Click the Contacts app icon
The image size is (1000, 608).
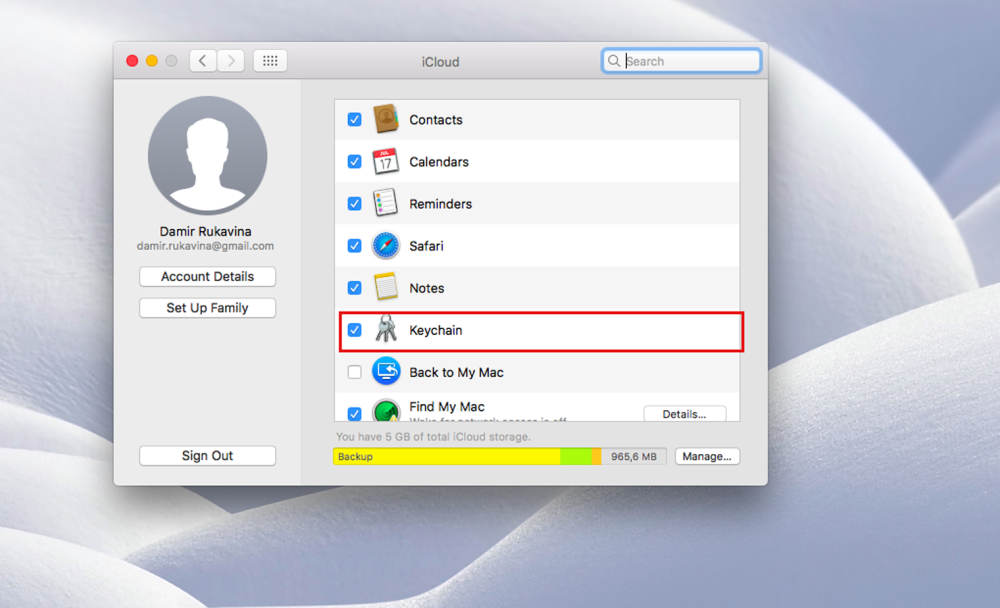tap(386, 119)
